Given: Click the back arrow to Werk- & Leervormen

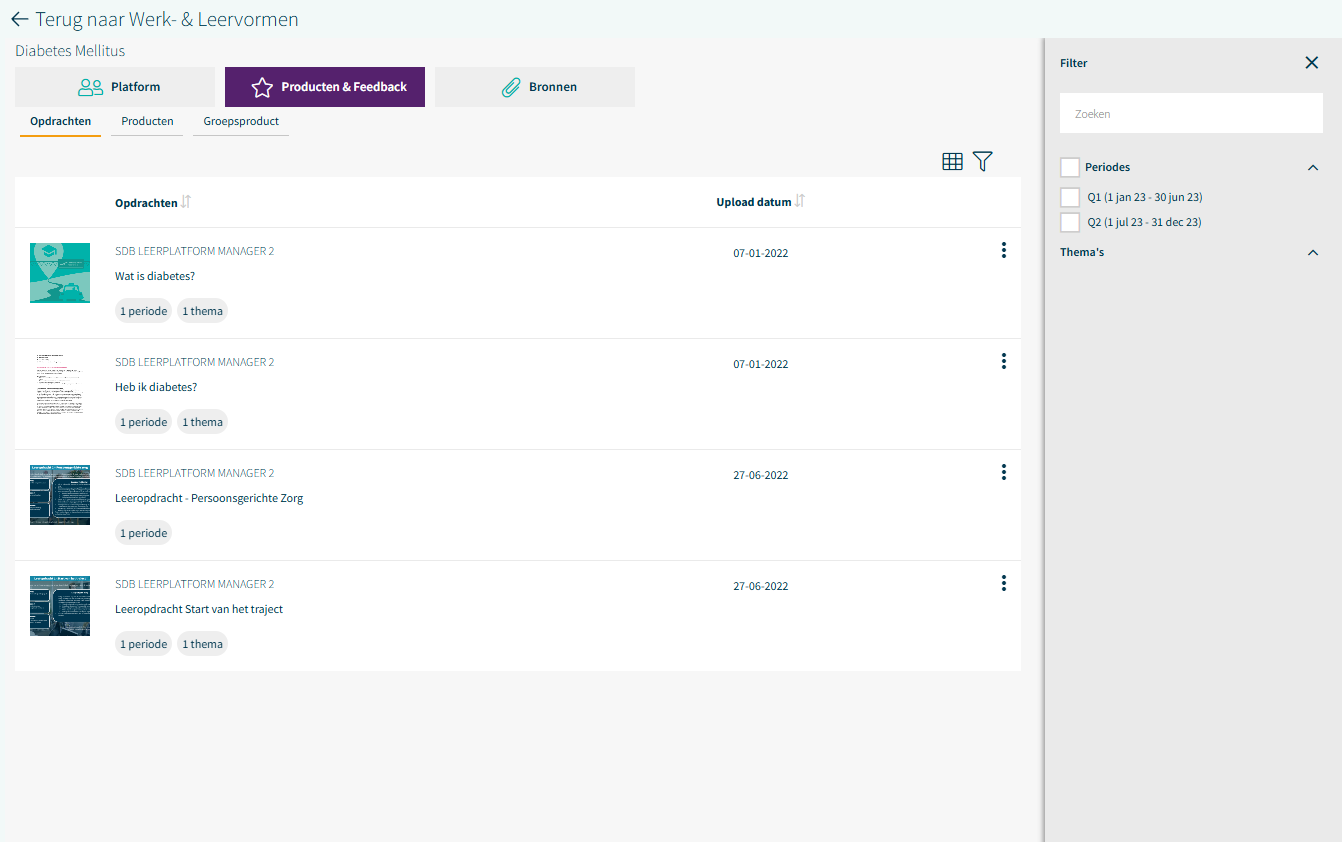Looking at the screenshot, I should coord(19,20).
